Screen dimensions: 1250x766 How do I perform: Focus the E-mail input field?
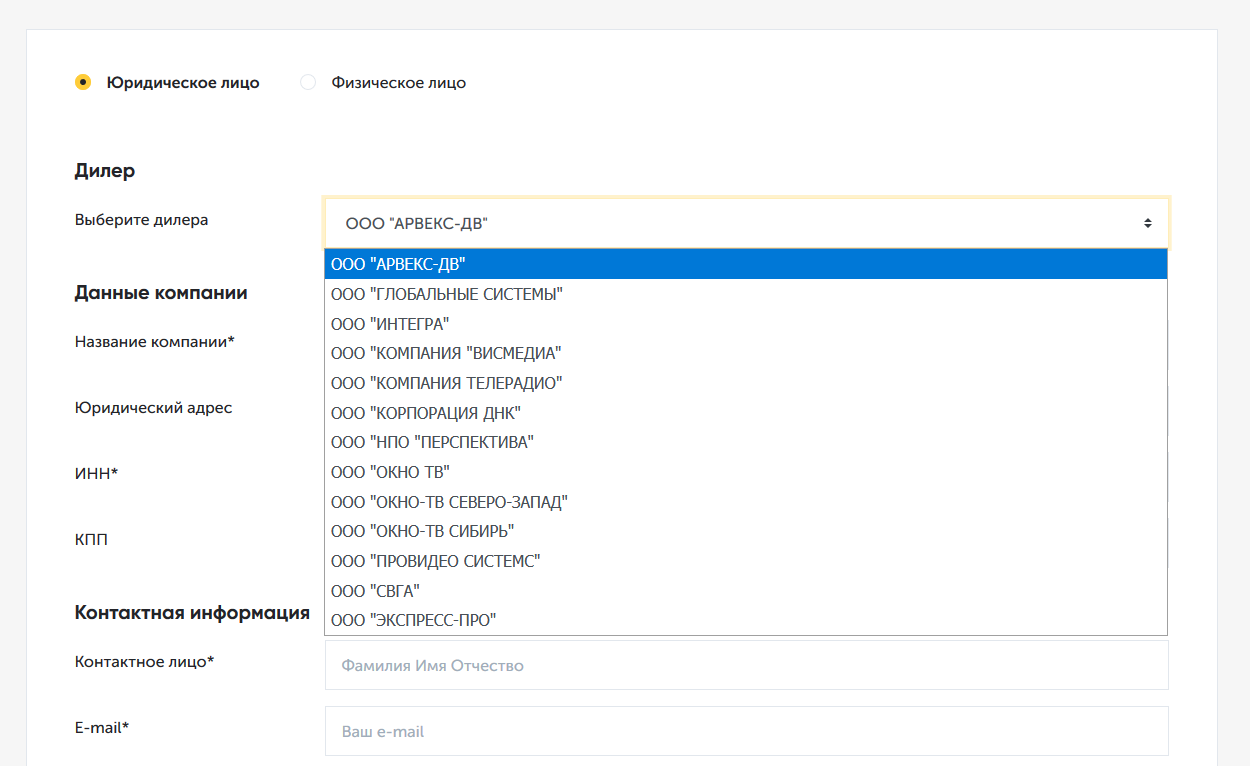tap(746, 731)
